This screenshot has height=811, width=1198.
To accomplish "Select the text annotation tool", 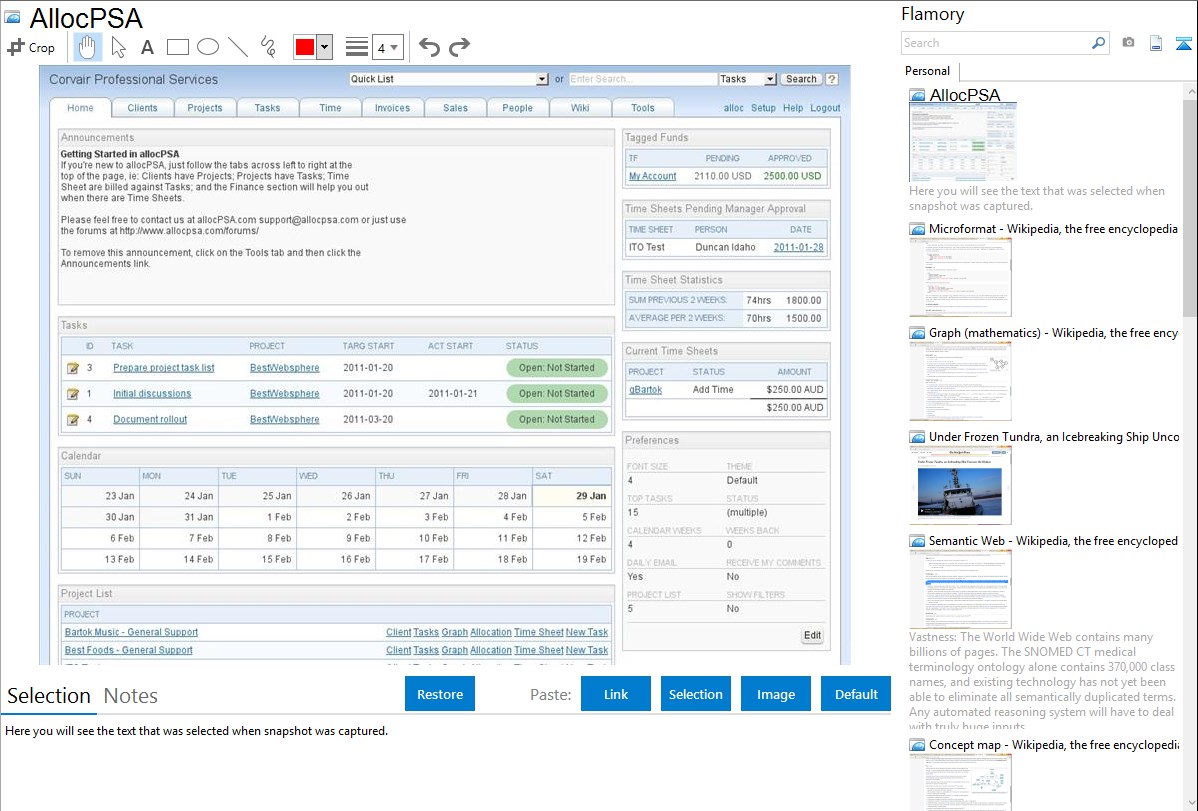I will (x=147, y=47).
